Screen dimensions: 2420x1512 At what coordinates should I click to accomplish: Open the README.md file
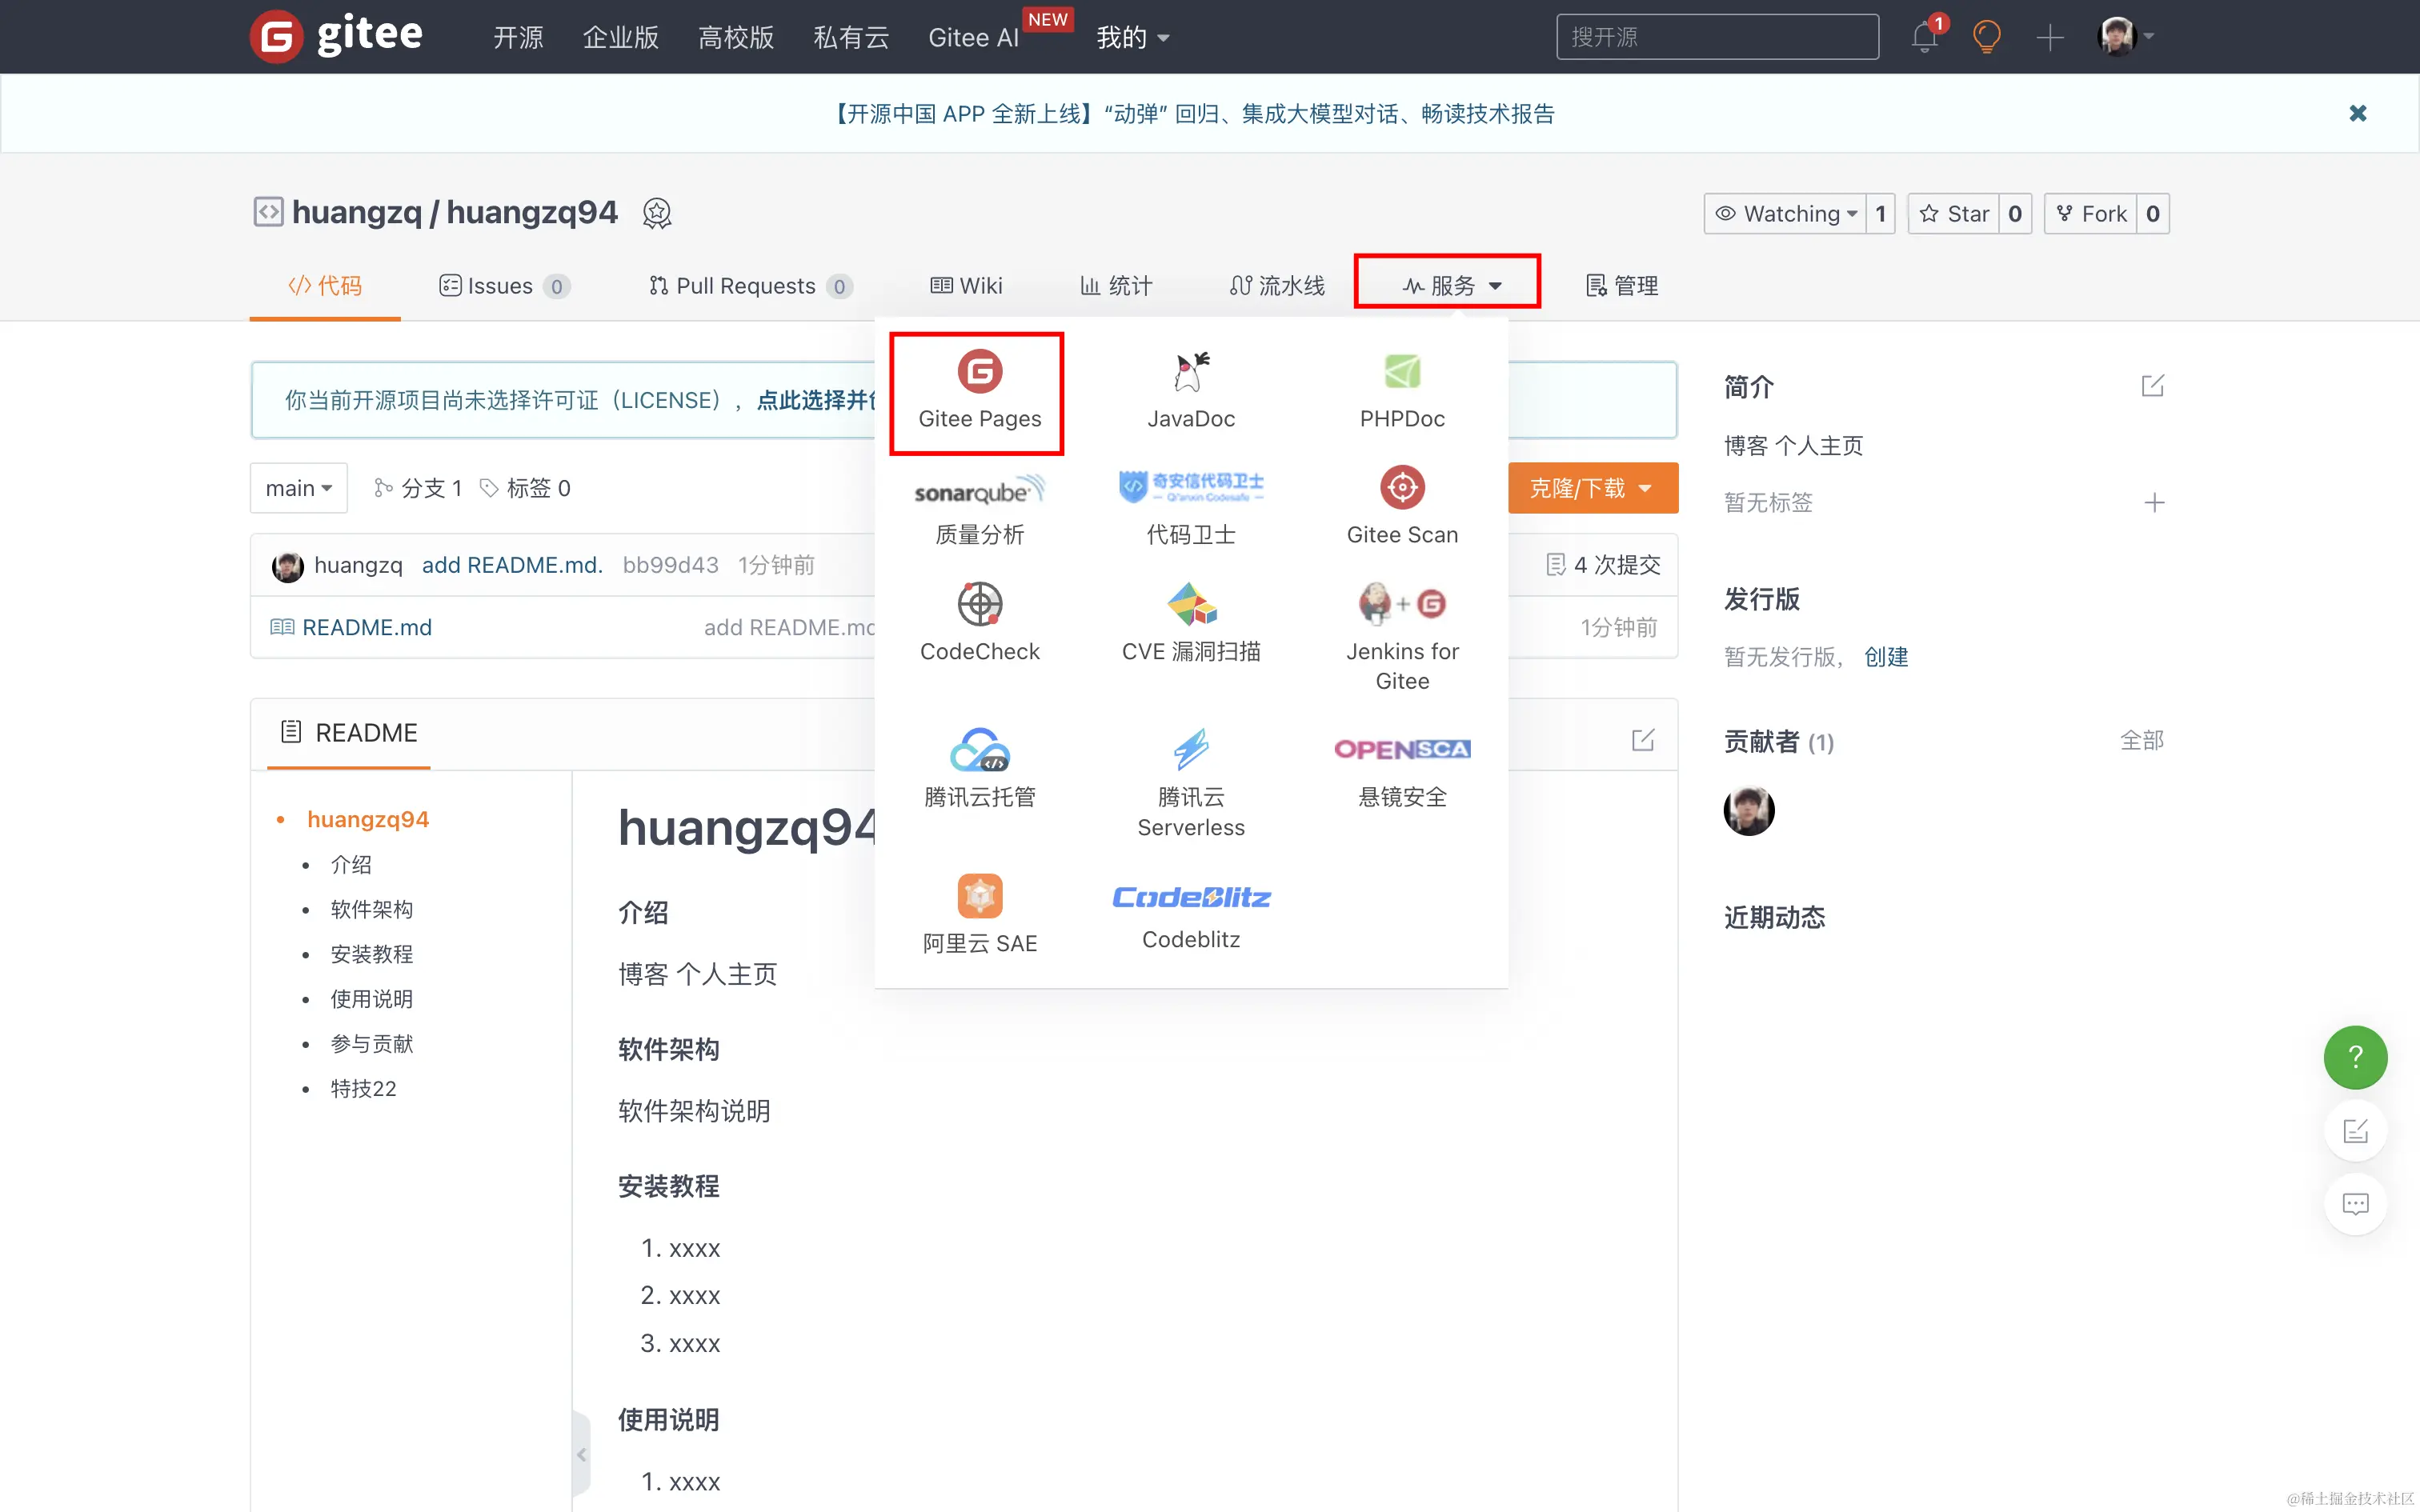[x=367, y=627]
